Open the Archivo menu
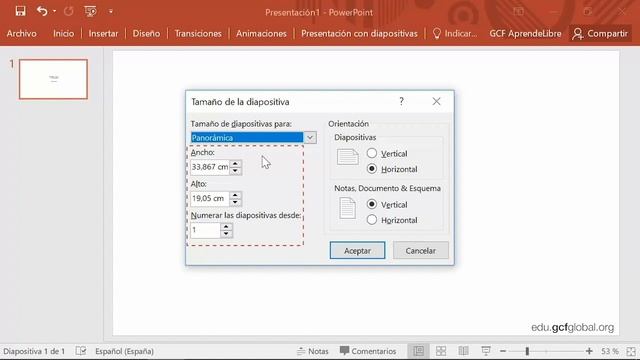This screenshot has width=640, height=360. pos(22,33)
